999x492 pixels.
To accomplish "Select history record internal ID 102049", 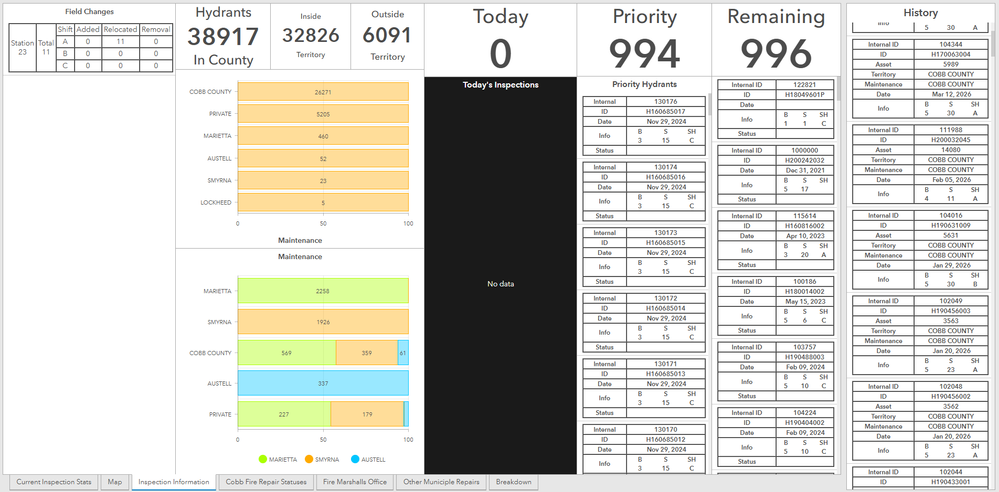I will click(x=950, y=301).
